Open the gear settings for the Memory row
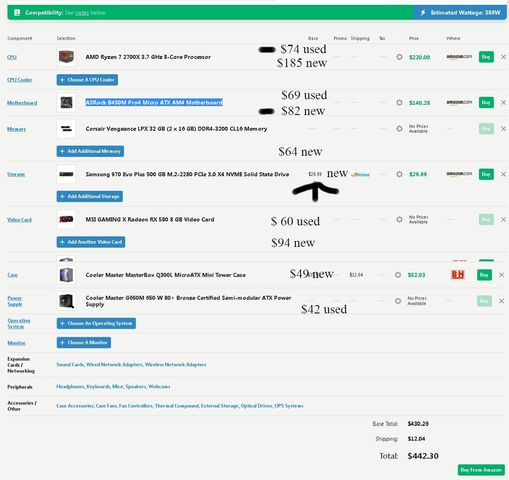This screenshot has height=480, width=509. 399,129
